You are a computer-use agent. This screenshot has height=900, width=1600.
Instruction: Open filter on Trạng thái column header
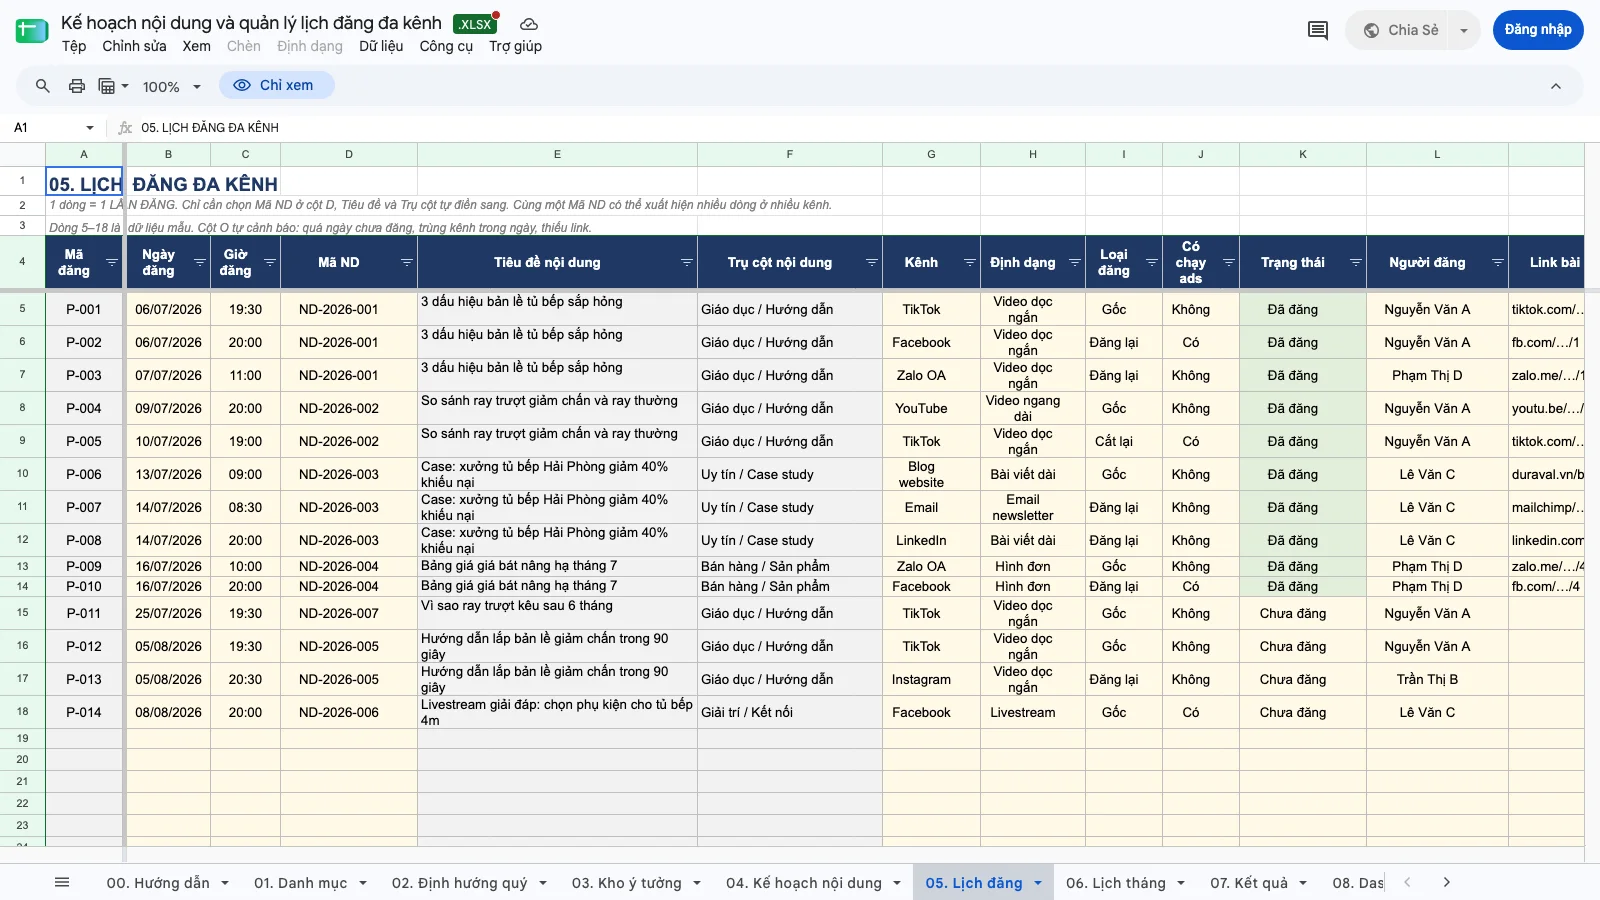(x=1355, y=263)
